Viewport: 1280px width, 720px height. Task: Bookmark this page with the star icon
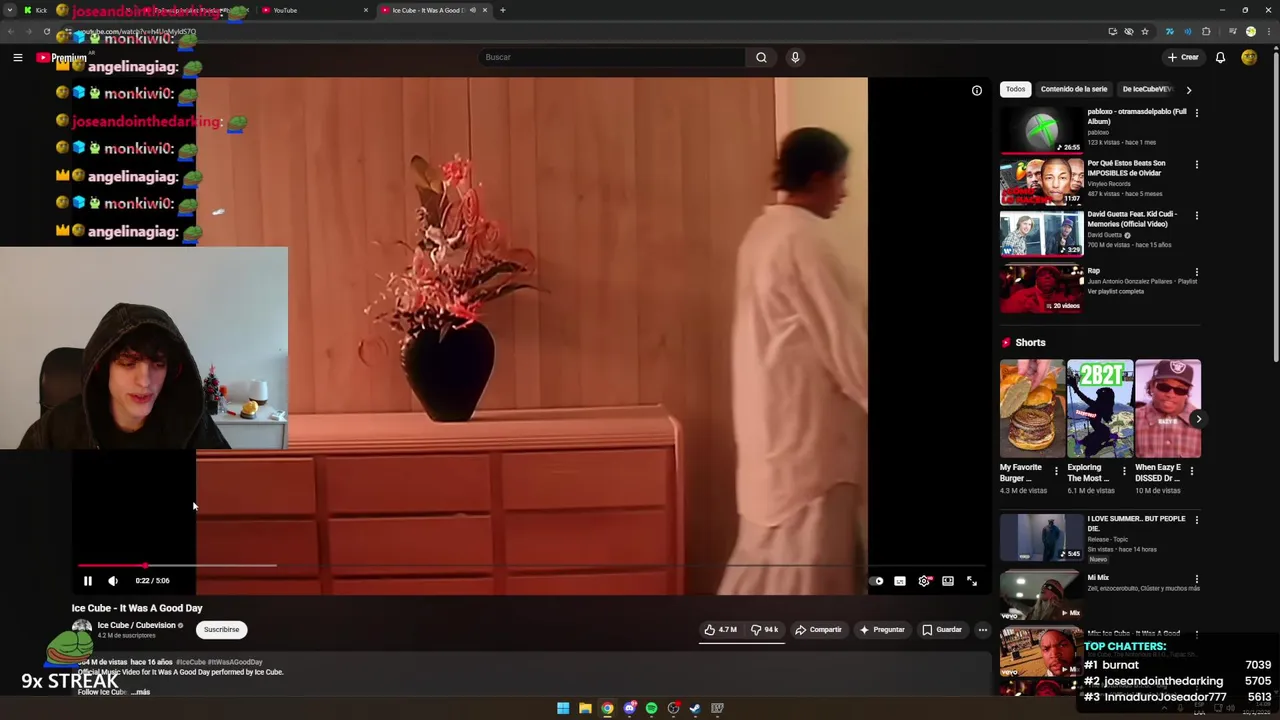(1145, 32)
